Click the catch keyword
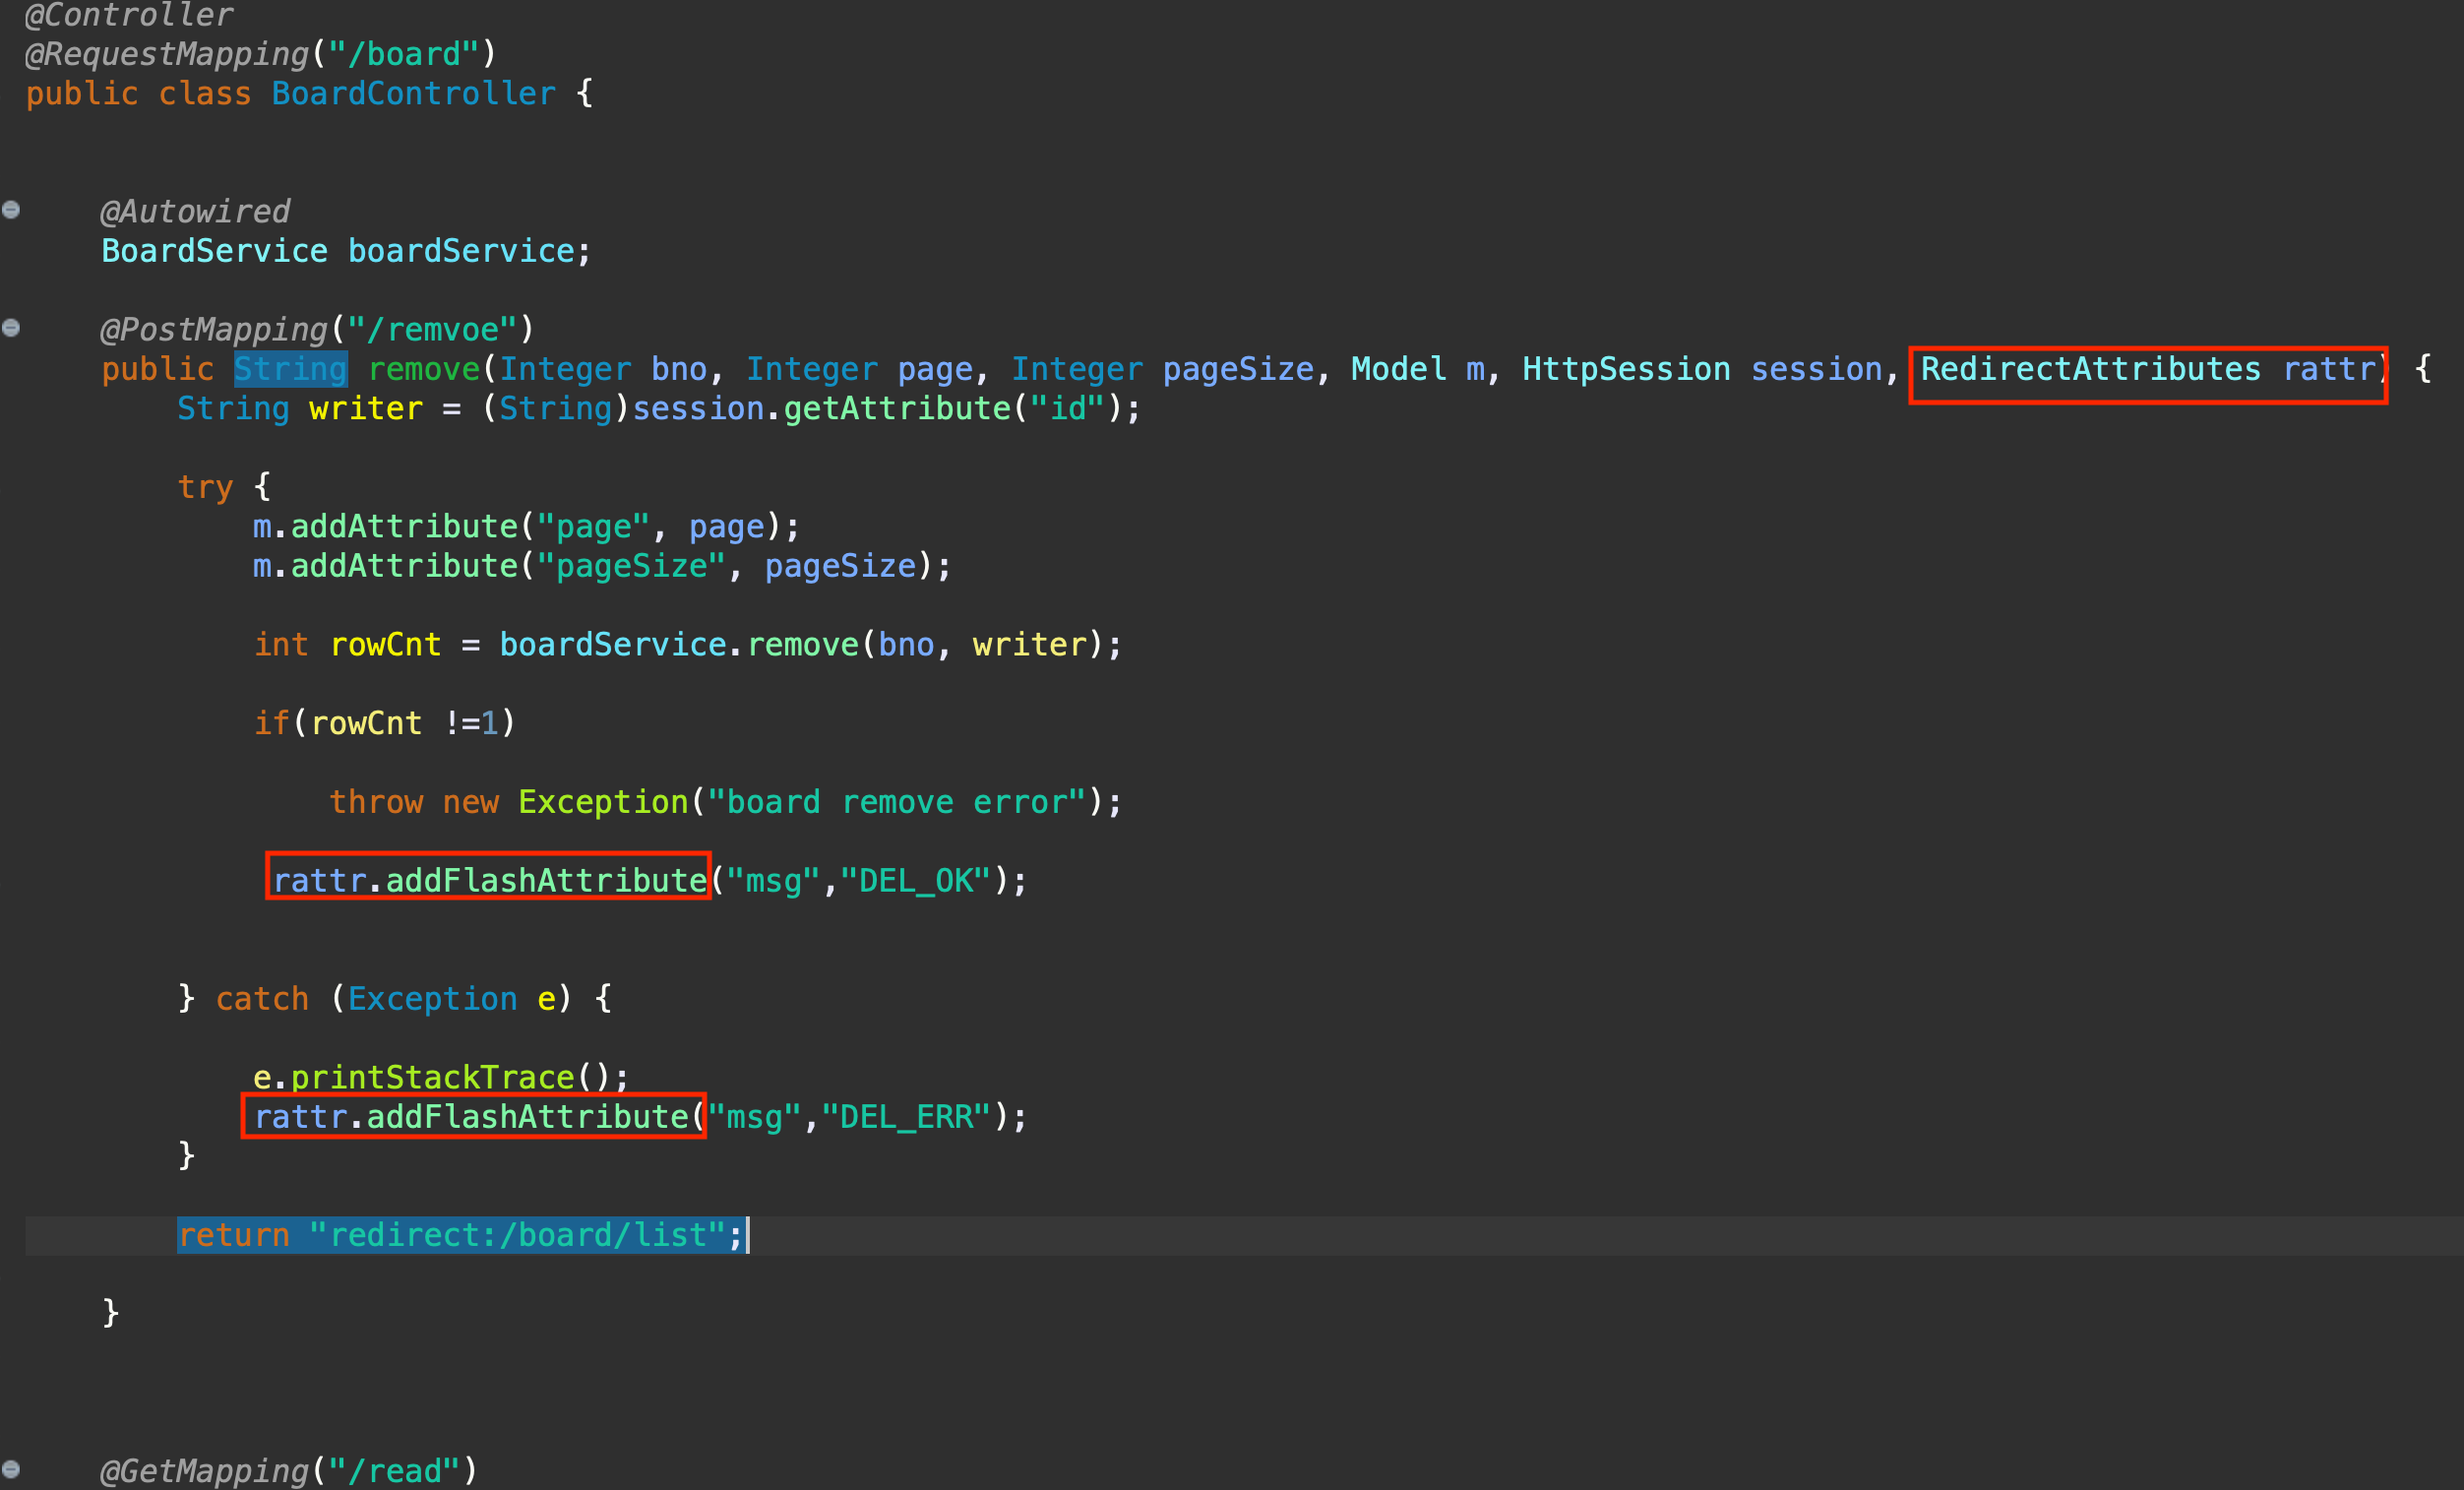The width and height of the screenshot is (2464, 1490). tap(262, 998)
